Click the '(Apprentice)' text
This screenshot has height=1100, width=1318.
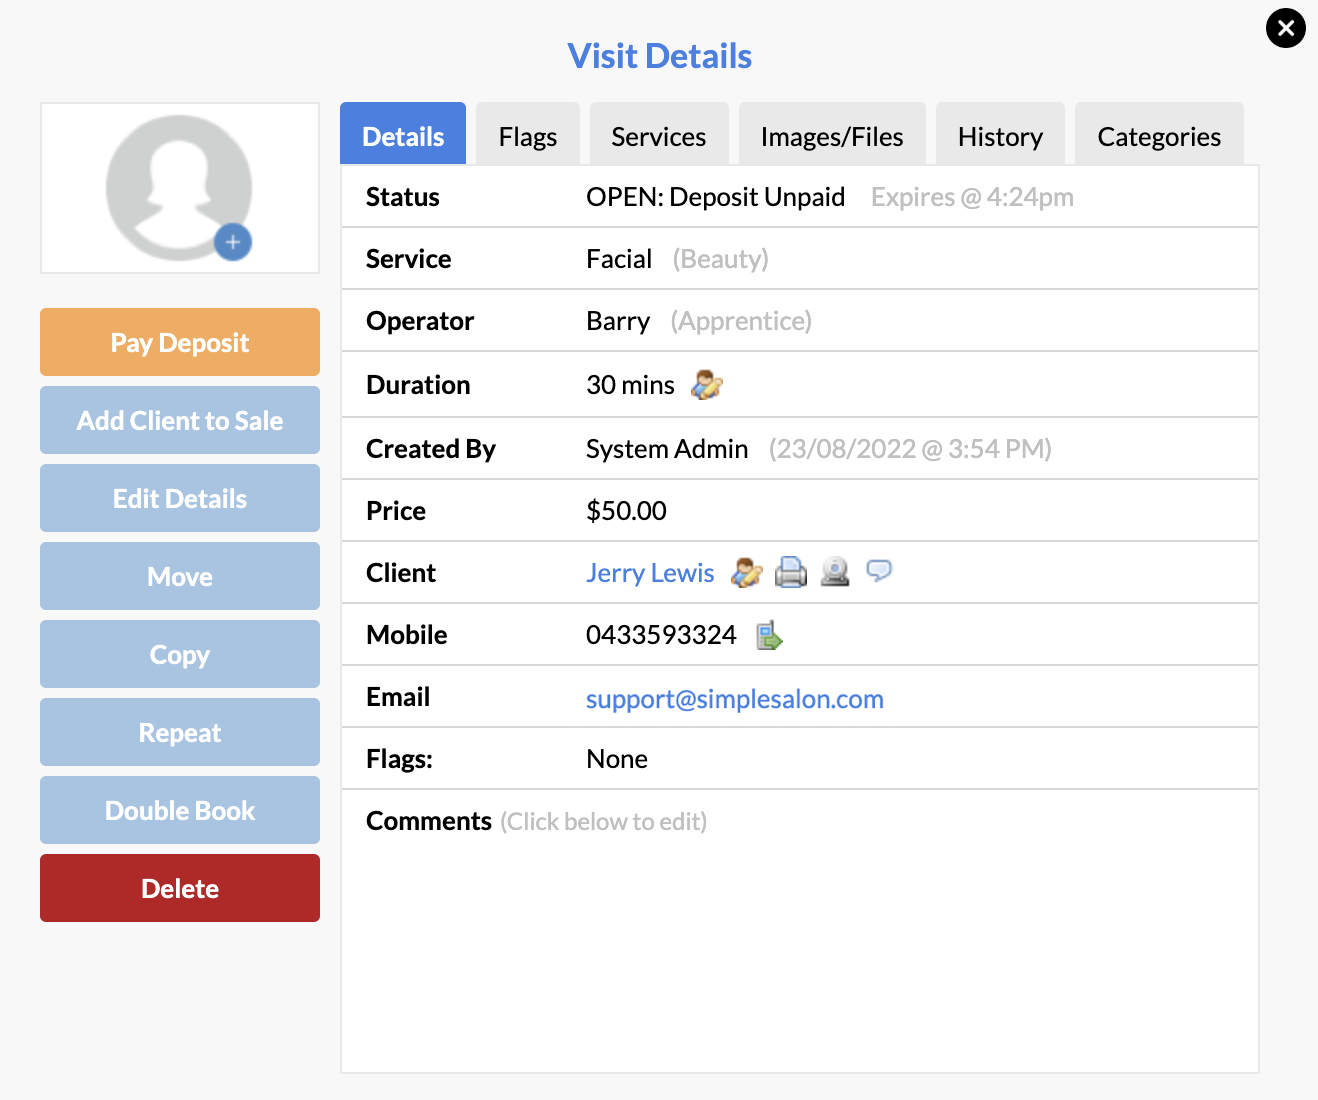pos(741,321)
